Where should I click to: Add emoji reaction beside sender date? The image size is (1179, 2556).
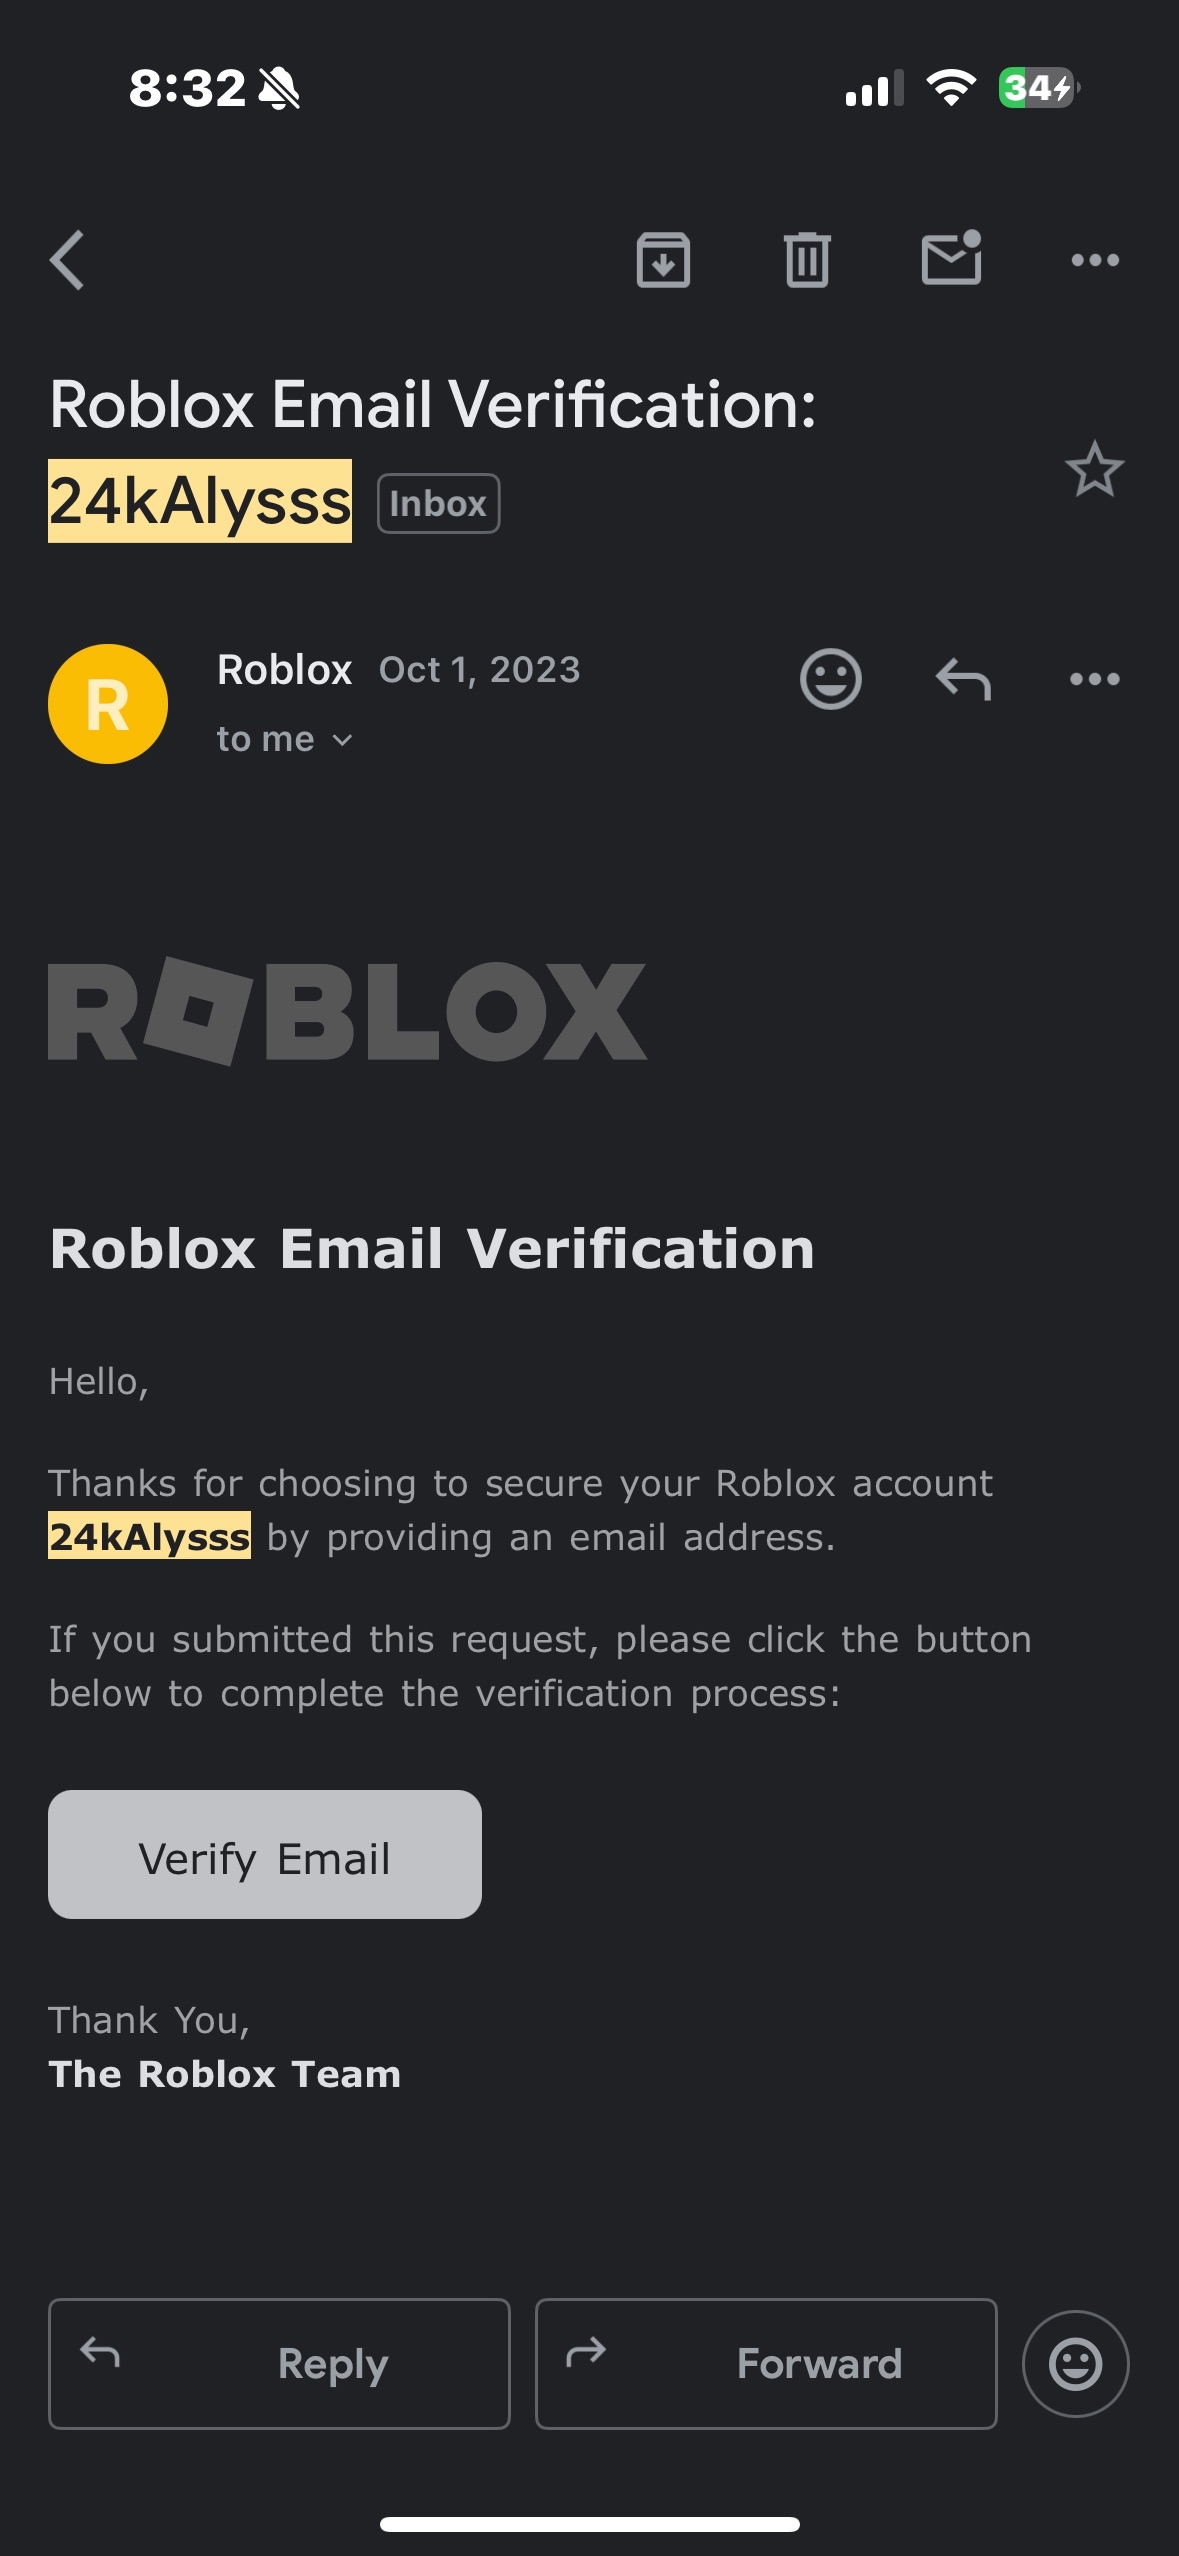tap(830, 679)
